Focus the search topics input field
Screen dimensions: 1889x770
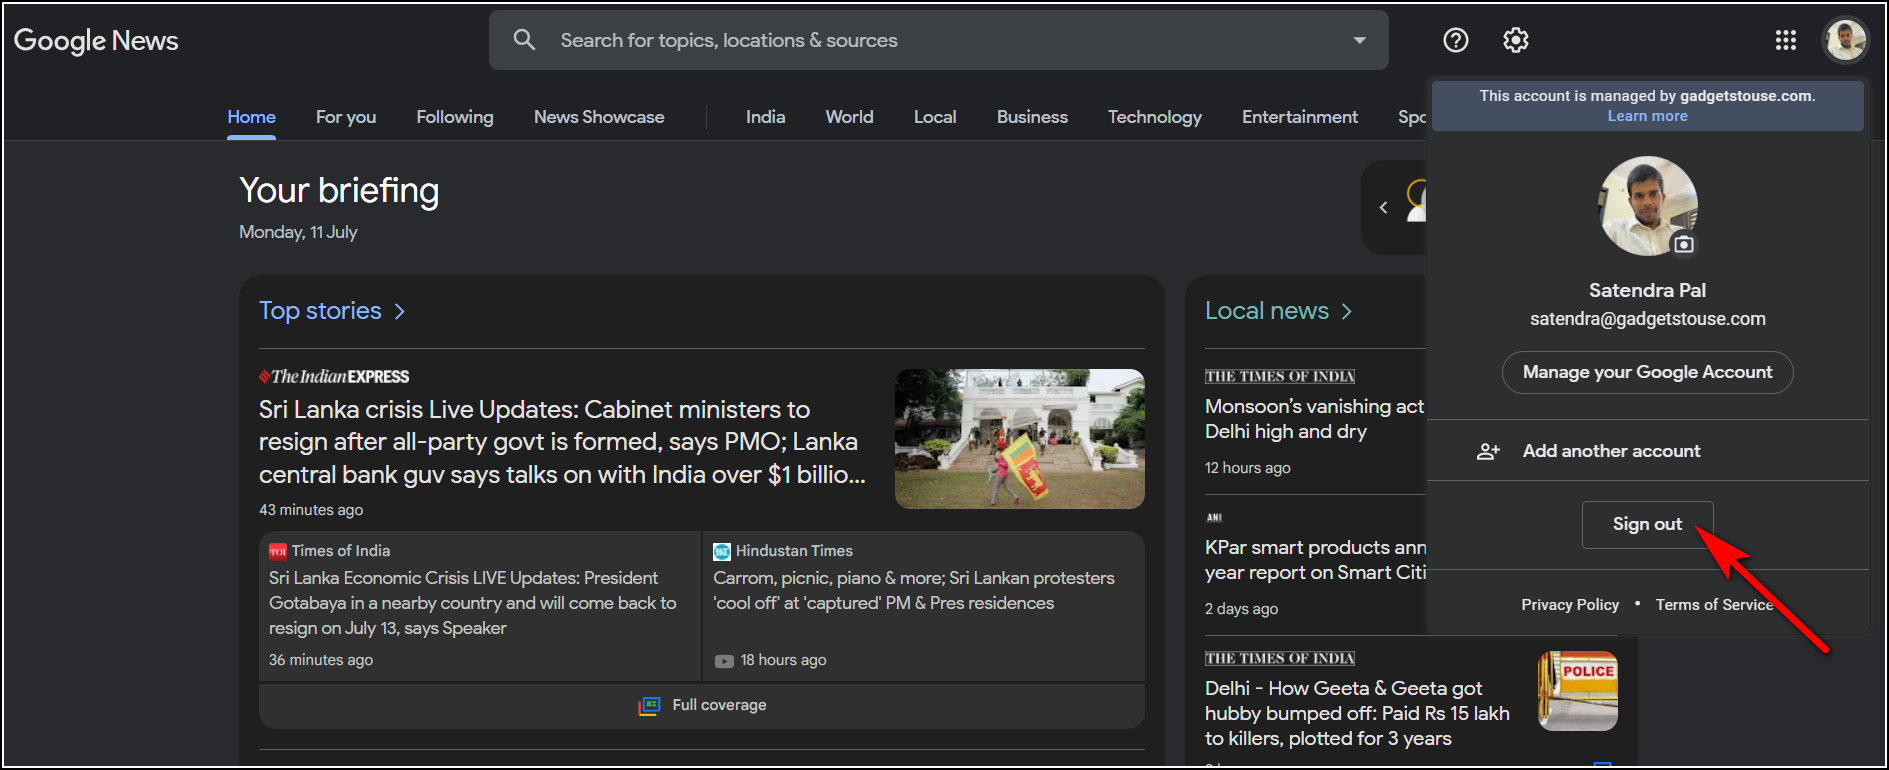click(938, 40)
